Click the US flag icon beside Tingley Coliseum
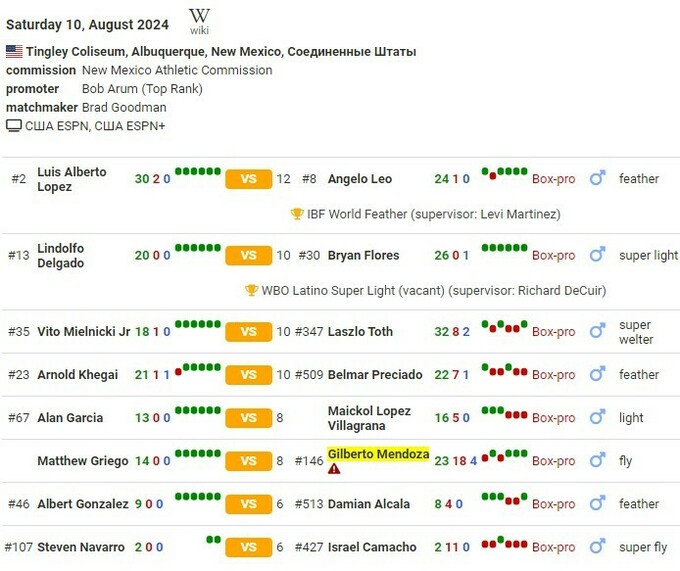This screenshot has width=680, height=571. [14, 51]
